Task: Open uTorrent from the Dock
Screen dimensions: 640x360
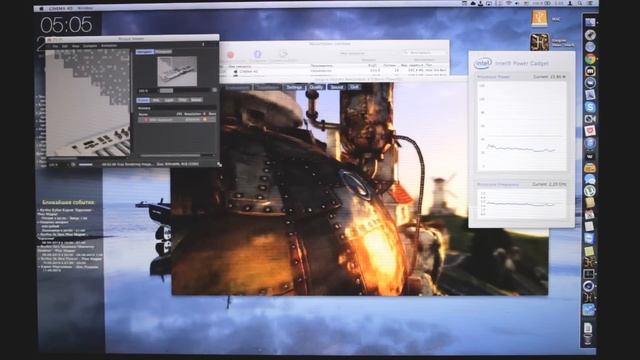Action: [x=590, y=191]
